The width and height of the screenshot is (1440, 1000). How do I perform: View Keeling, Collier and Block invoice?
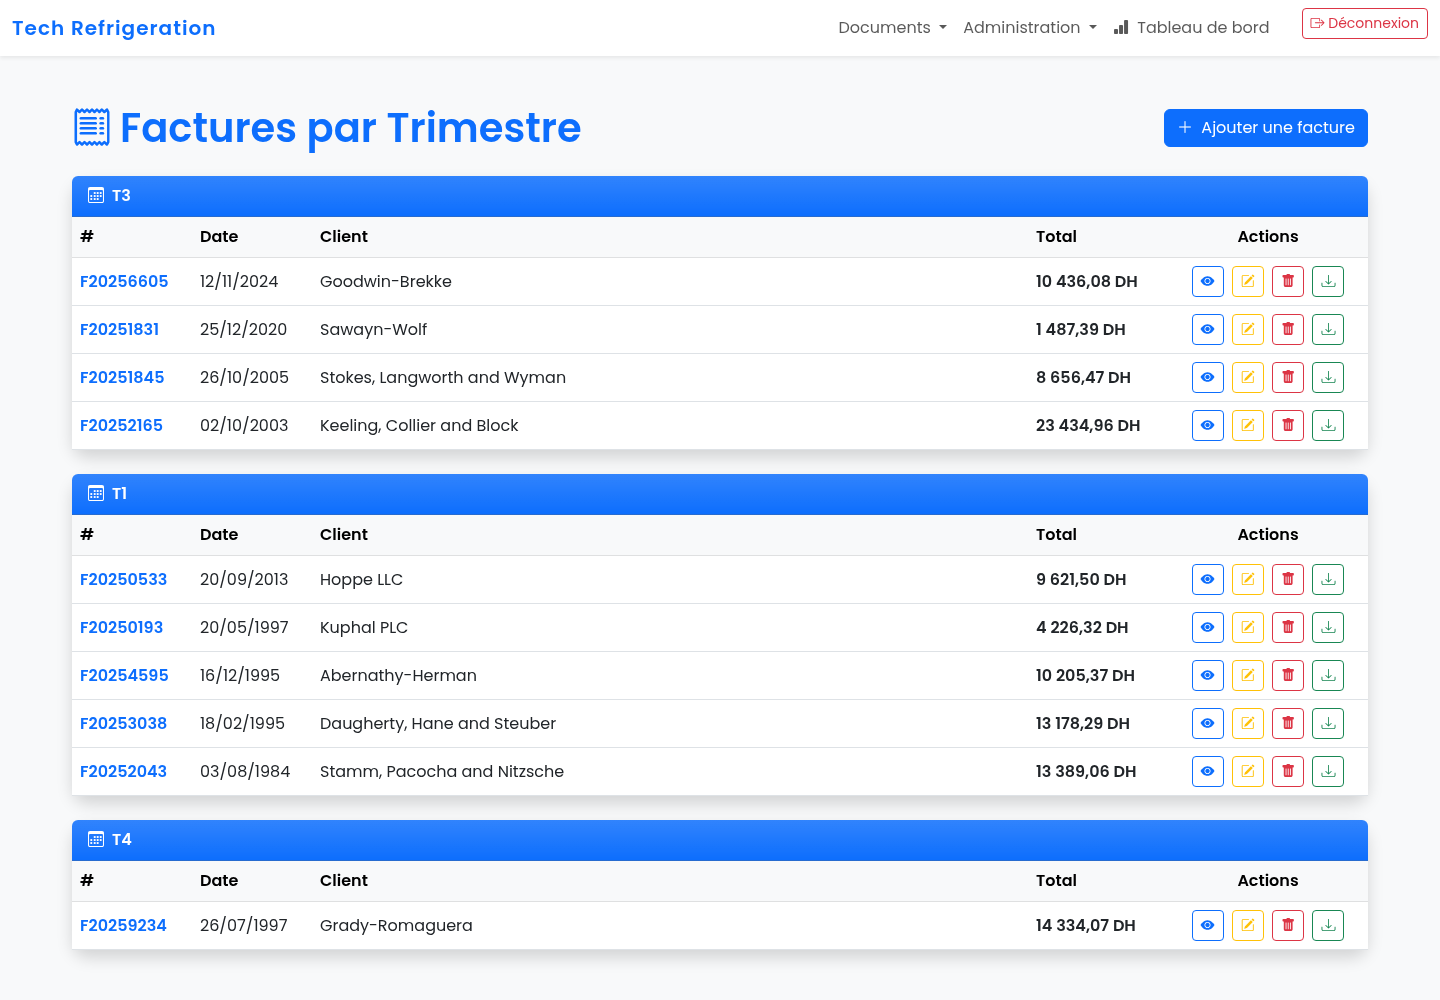click(x=1208, y=426)
